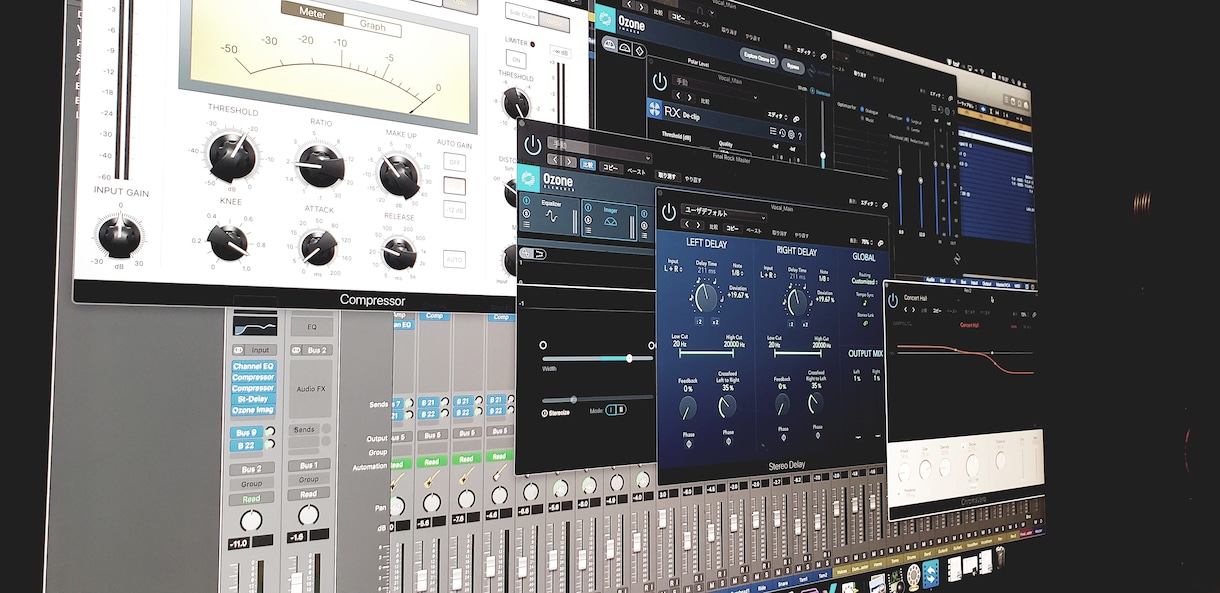Click the Read automation button on first strip
Viewport: 1220px width, 593px height.
tap(252, 499)
